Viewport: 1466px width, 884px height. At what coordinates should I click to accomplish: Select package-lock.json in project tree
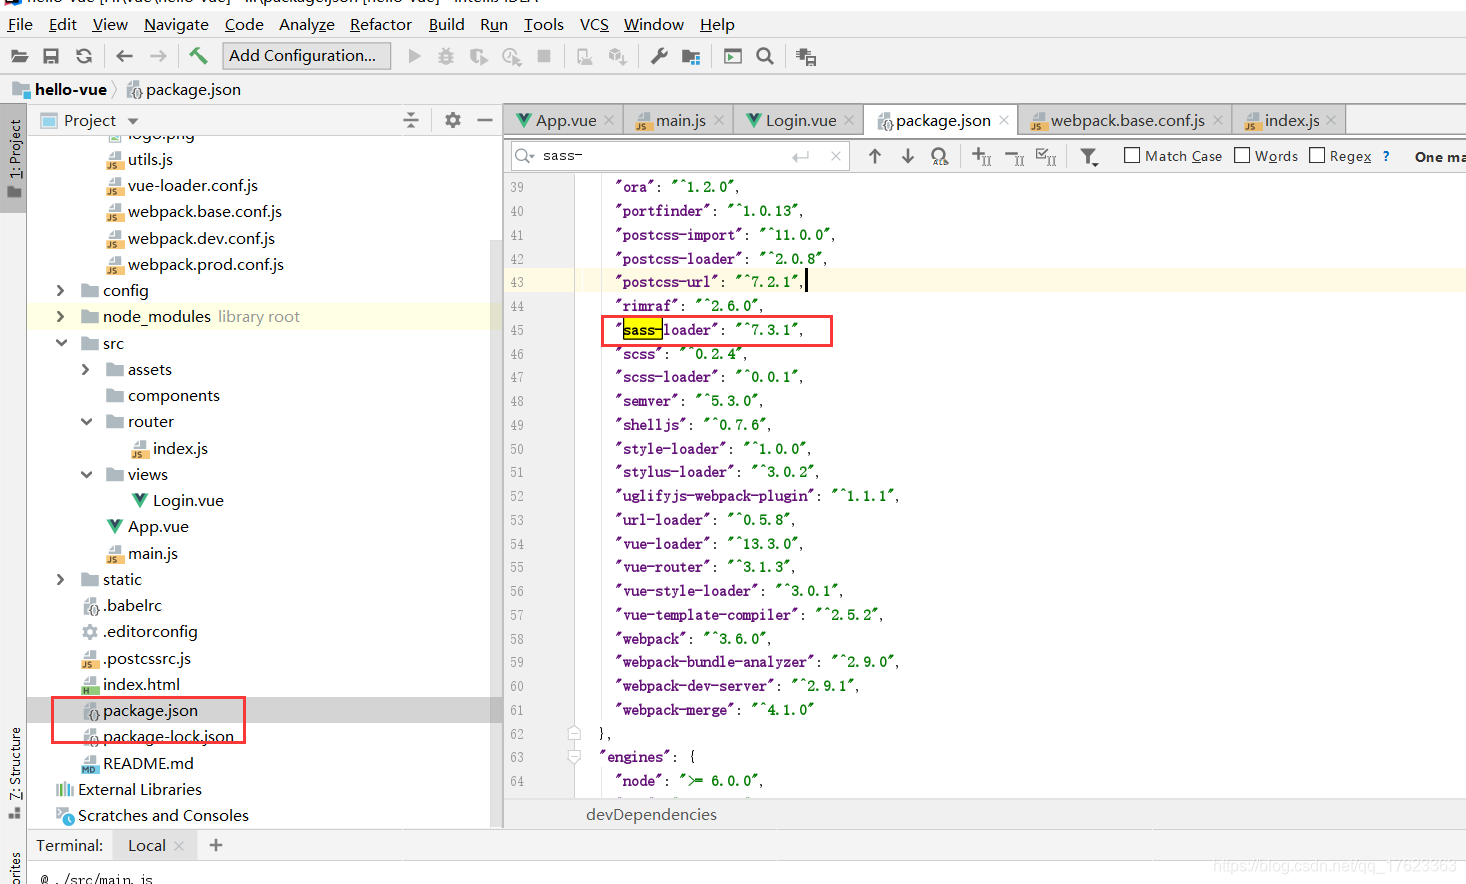point(168,736)
